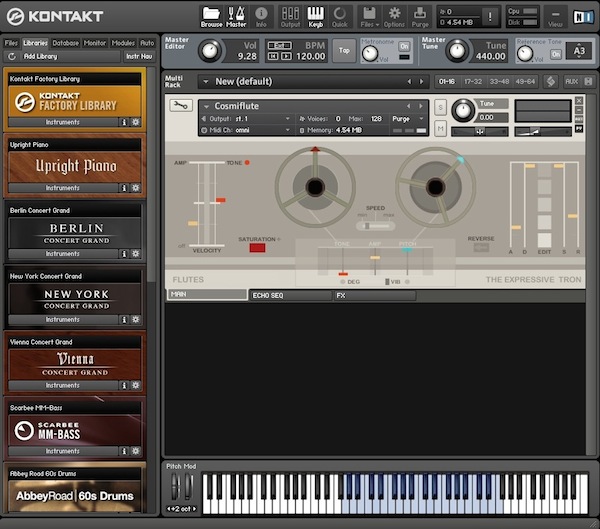This screenshot has width=600, height=529.
Task: Click the Master Tune knob
Action: tap(457, 51)
